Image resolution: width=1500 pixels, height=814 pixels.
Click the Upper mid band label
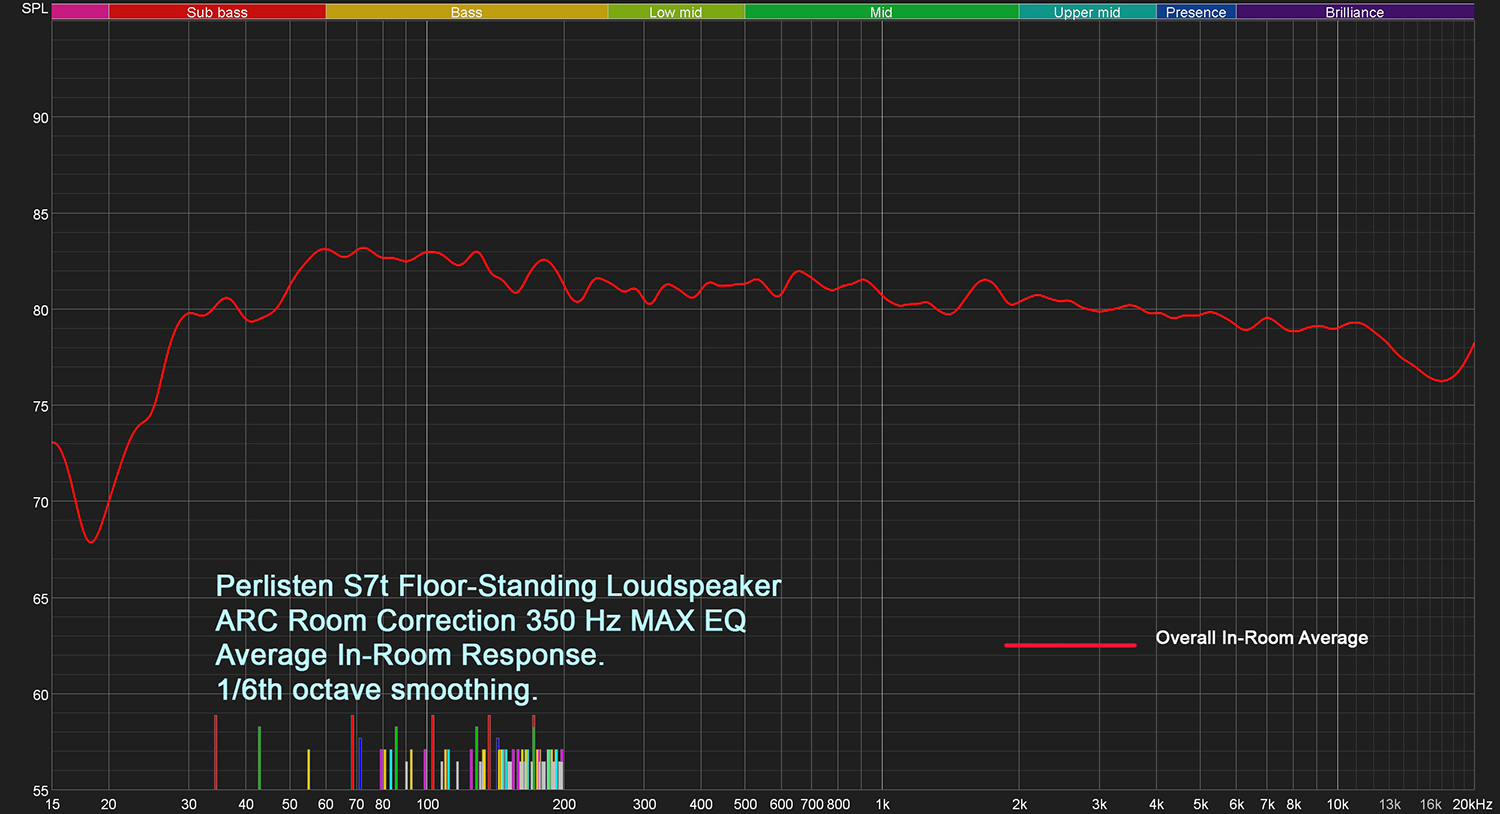pos(1087,12)
